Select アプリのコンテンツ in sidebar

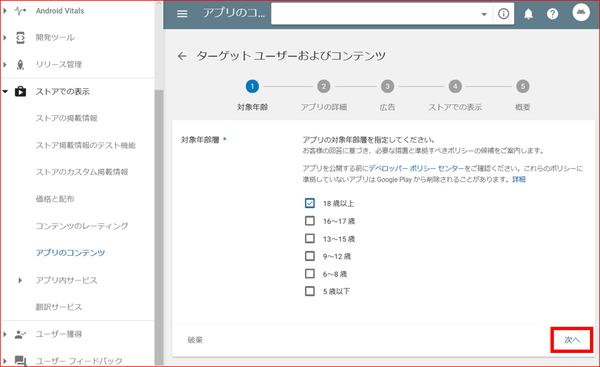pyautogui.click(x=70, y=253)
